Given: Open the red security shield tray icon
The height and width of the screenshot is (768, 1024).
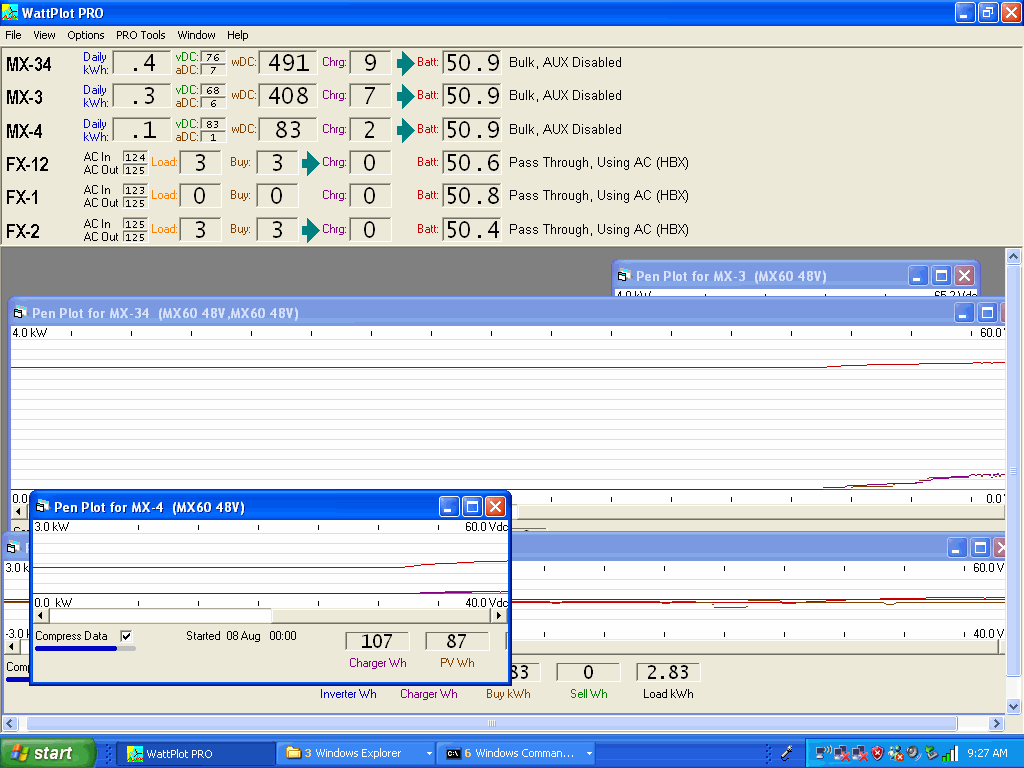Looking at the screenshot, I should [878, 753].
